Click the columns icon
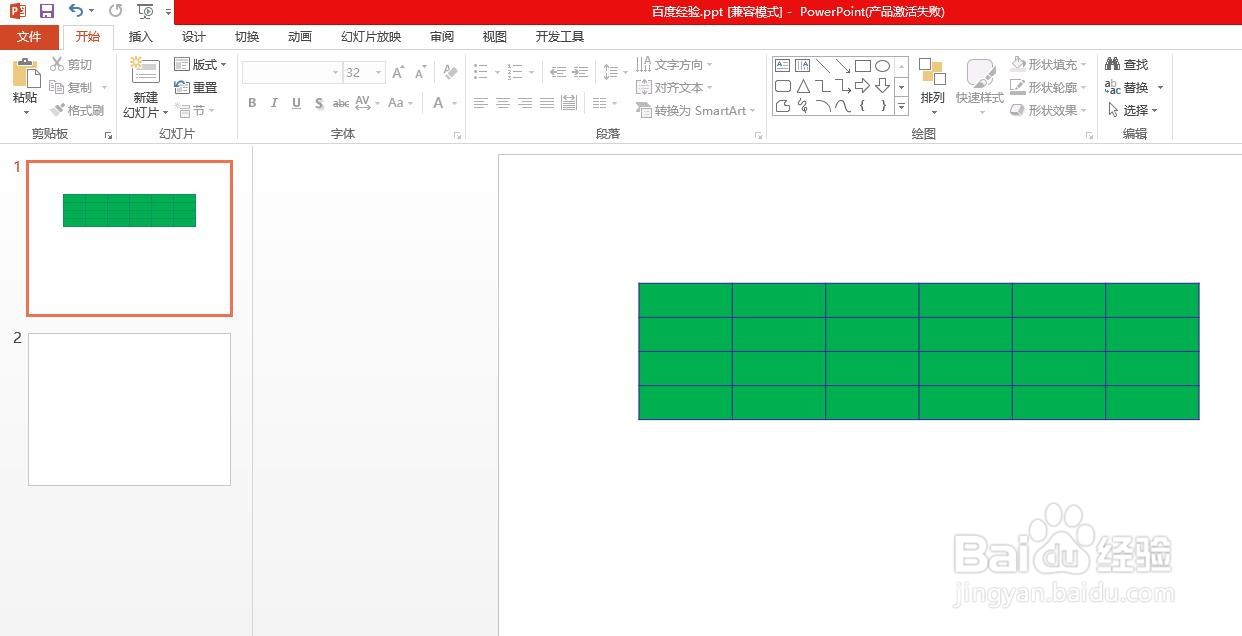1242x636 pixels. click(600, 103)
